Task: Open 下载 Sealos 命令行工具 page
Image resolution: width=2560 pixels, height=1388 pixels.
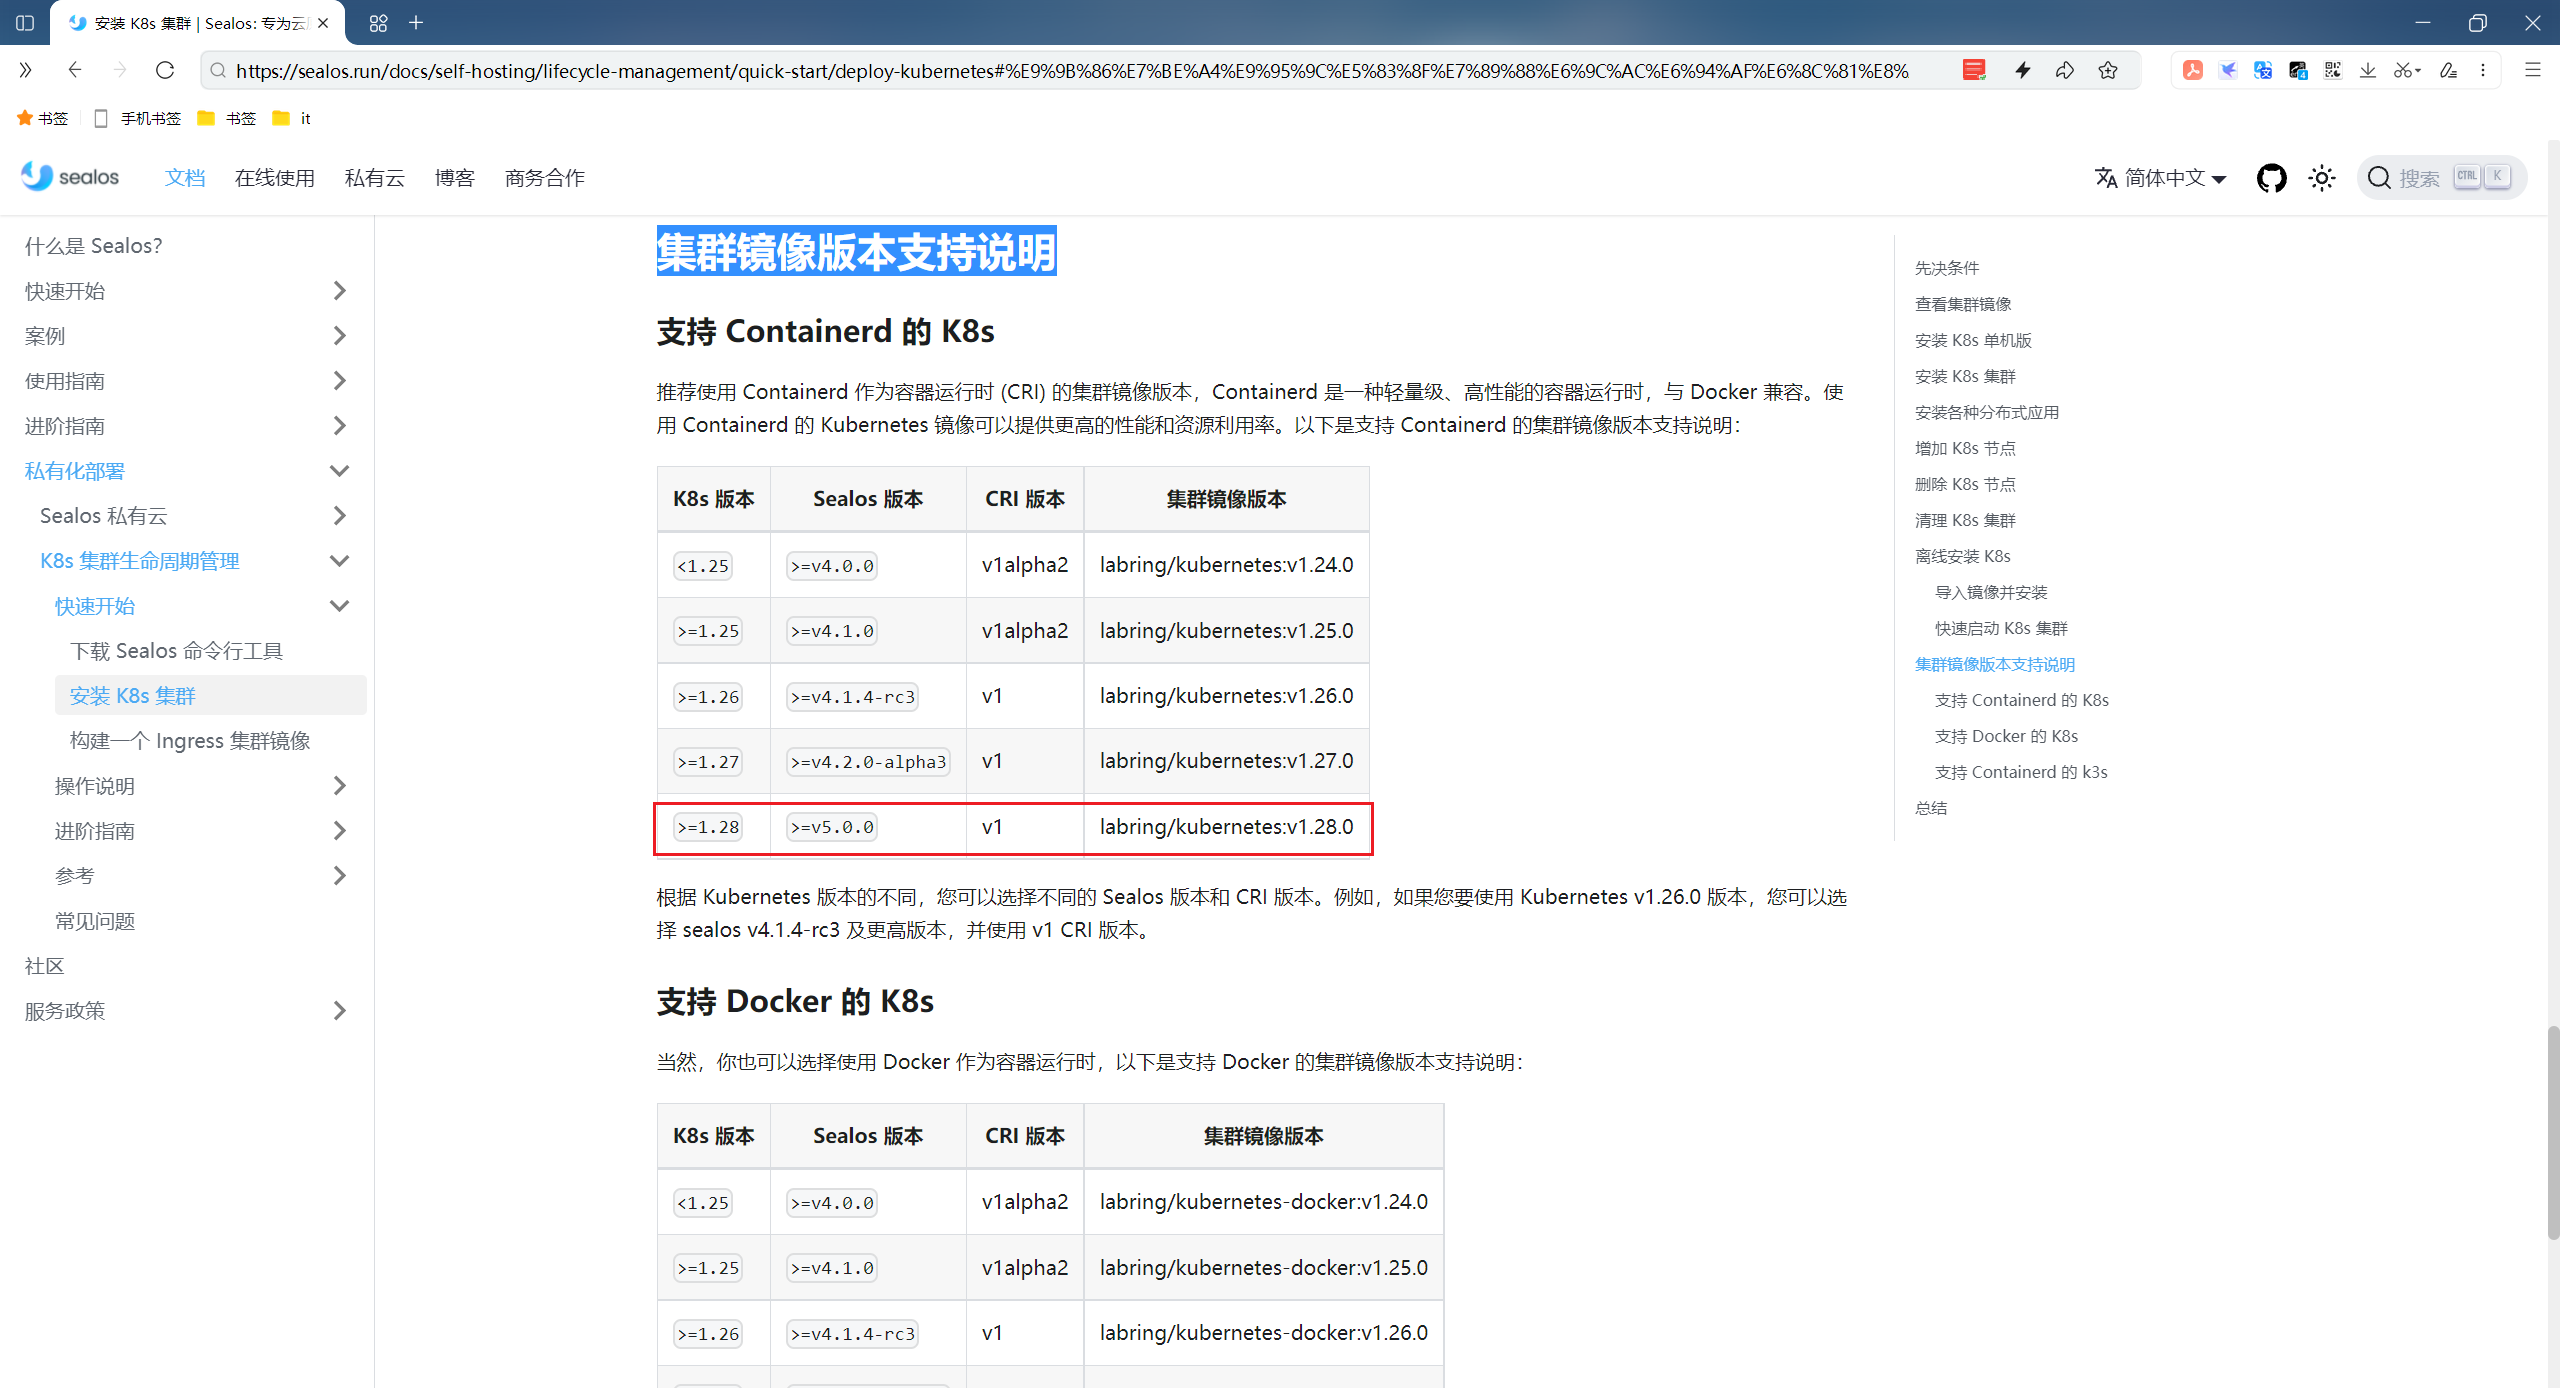Action: tap(176, 651)
